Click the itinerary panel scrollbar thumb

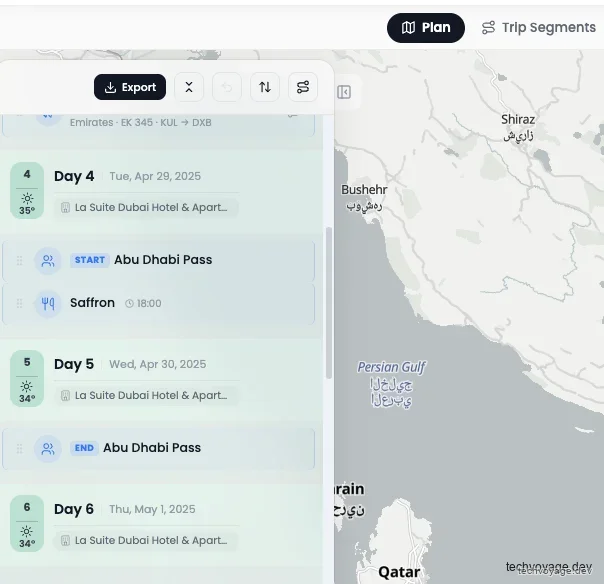(x=329, y=303)
